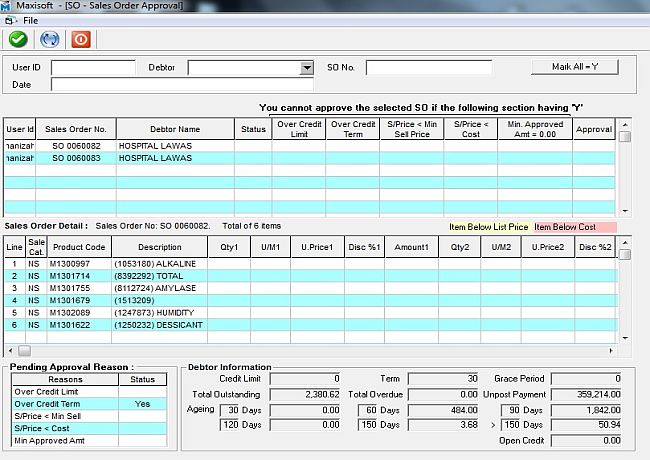
Task: Click the green checkmark approve icon
Action: (18, 39)
